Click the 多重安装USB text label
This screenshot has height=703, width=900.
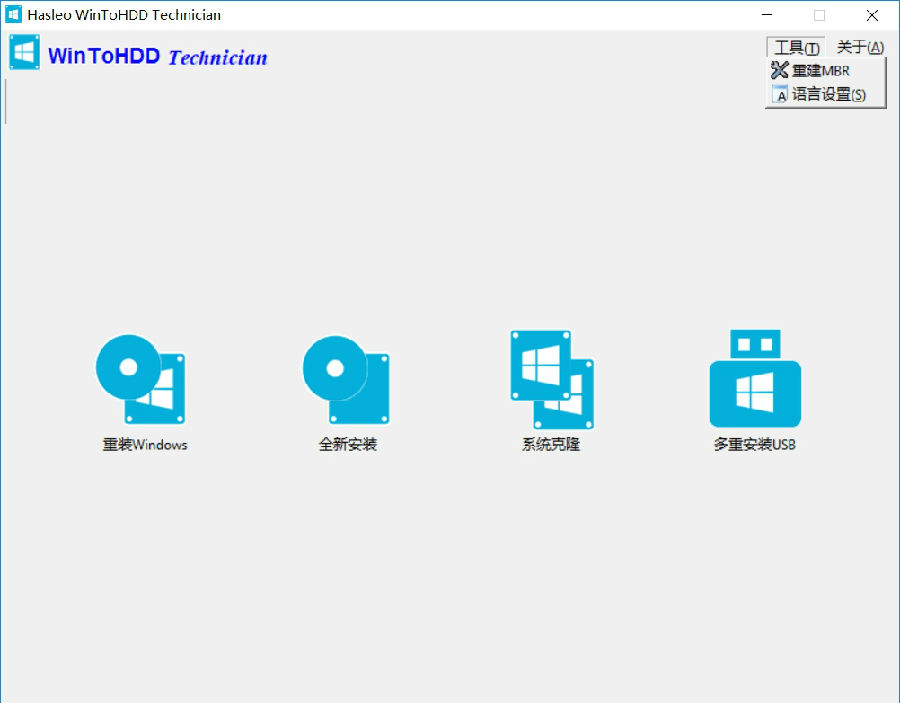coord(755,444)
